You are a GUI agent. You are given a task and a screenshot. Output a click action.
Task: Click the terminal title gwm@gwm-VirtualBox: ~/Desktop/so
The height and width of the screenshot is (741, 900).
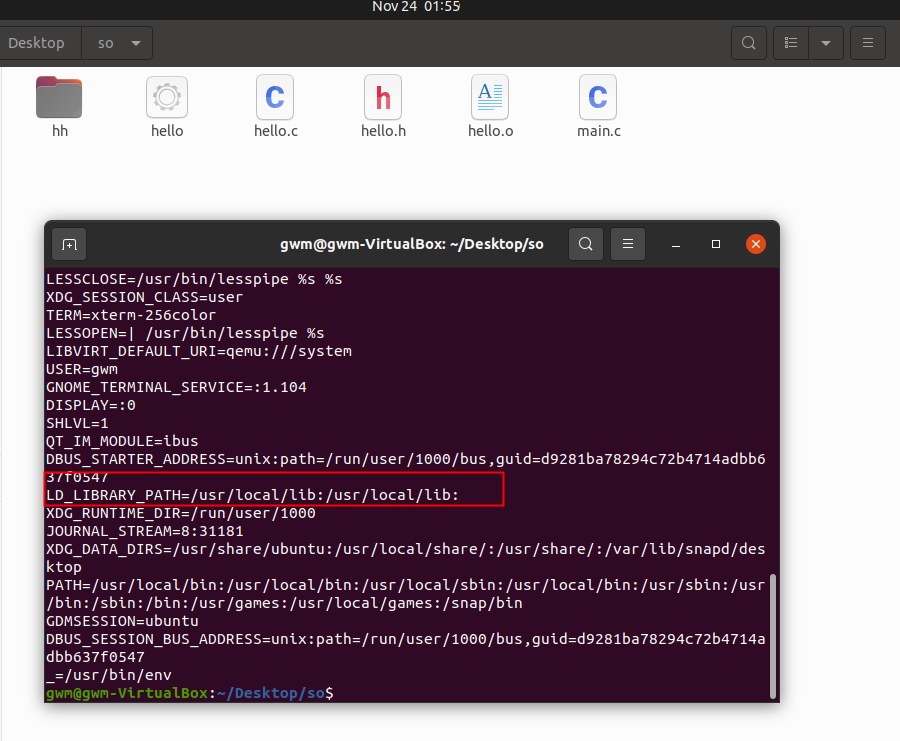tap(412, 244)
